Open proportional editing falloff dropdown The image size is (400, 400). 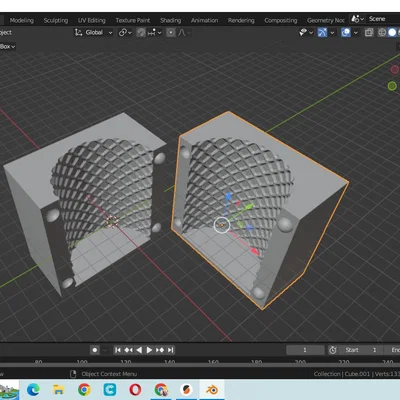(184, 32)
